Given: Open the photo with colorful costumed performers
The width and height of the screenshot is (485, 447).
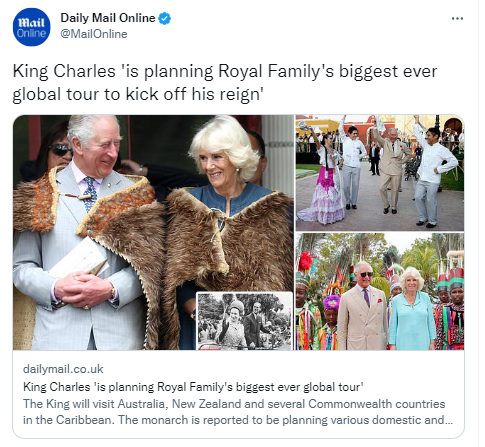Looking at the screenshot, I should click(x=380, y=291).
